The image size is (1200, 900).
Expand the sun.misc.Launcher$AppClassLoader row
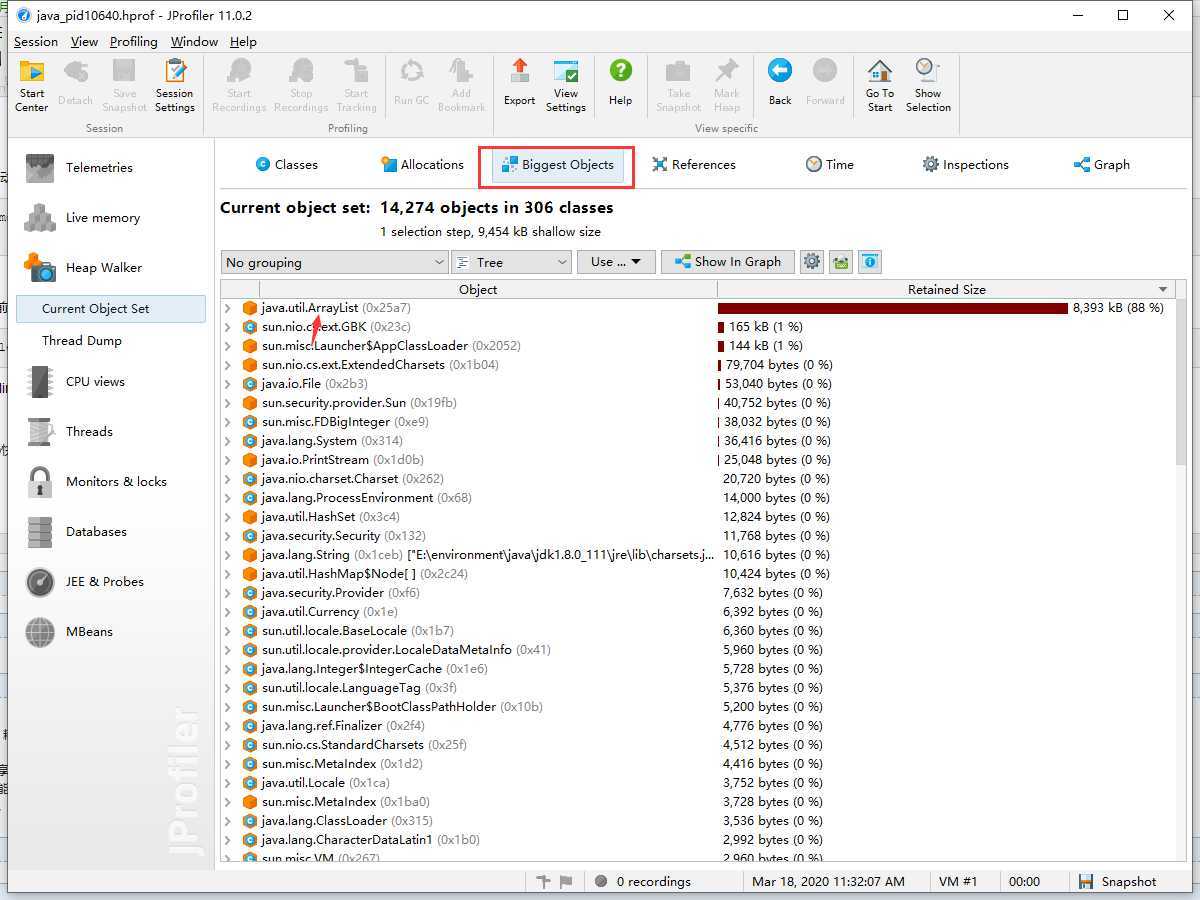[x=228, y=346]
